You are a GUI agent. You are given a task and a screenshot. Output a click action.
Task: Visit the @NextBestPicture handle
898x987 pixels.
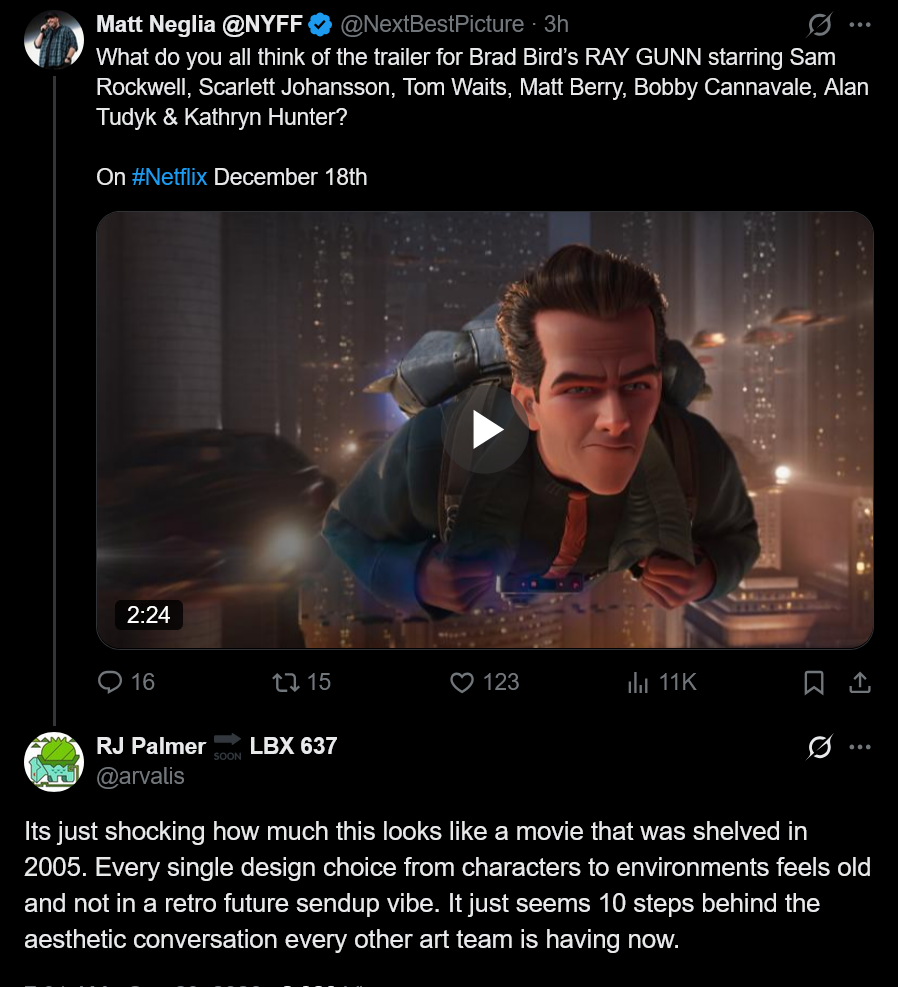(x=432, y=24)
